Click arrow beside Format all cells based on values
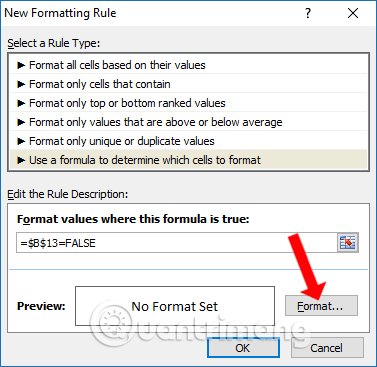This screenshot has width=377, height=367. [x=21, y=65]
